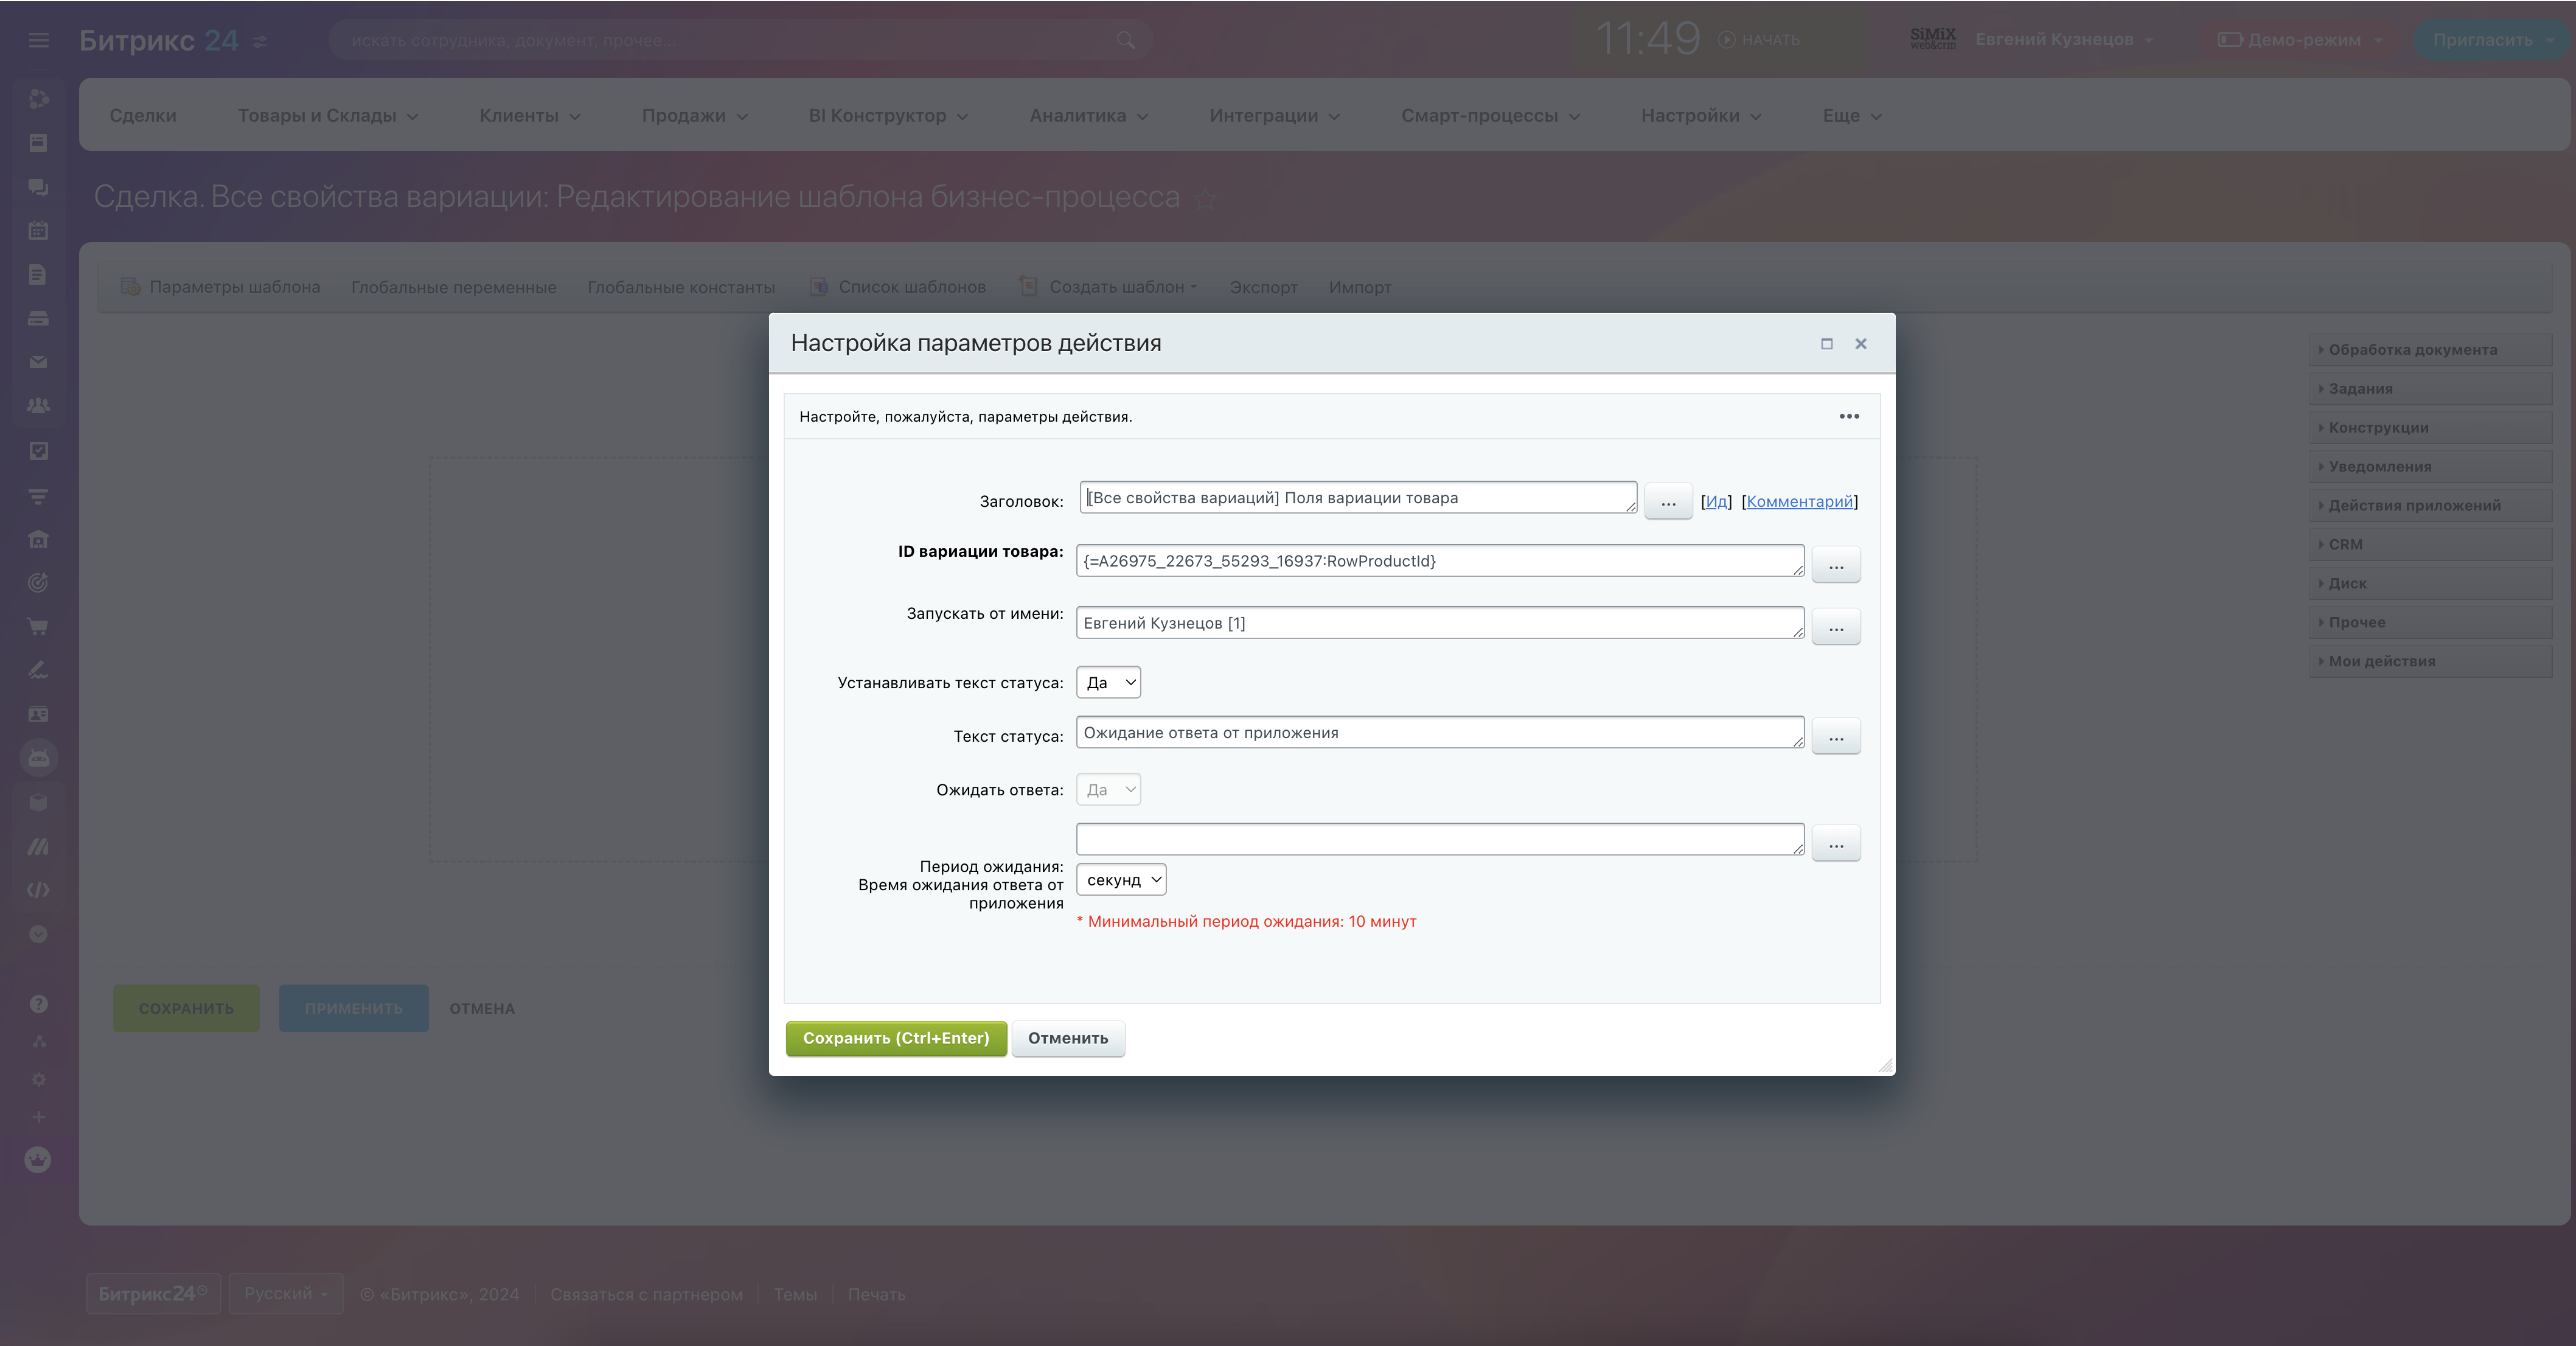Viewport: 2576px width, 1346px height.
Task: Click the Комментарий link
Action: (1799, 502)
